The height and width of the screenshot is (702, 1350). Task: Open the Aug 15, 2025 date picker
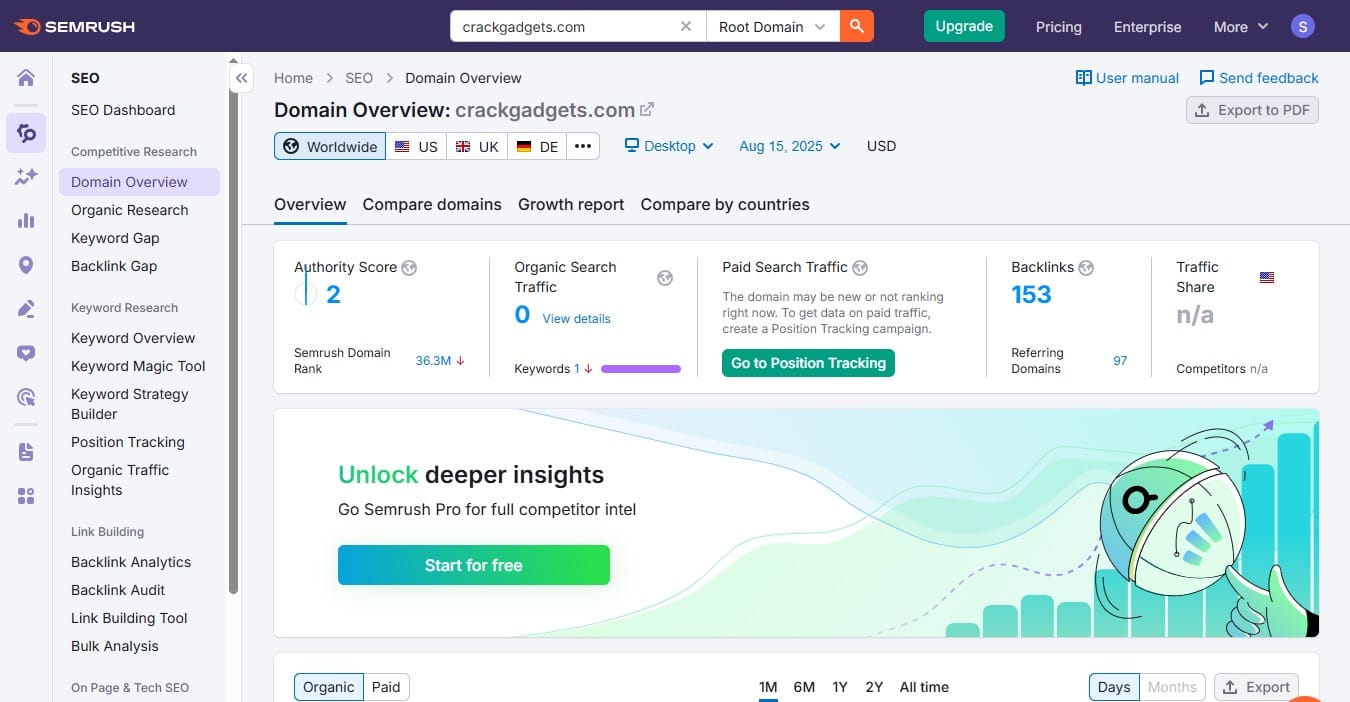(790, 146)
